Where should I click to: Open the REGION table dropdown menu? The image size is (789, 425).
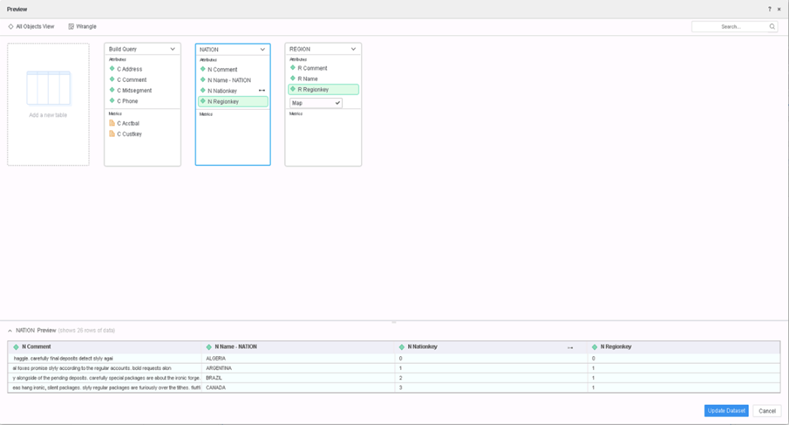(353, 49)
